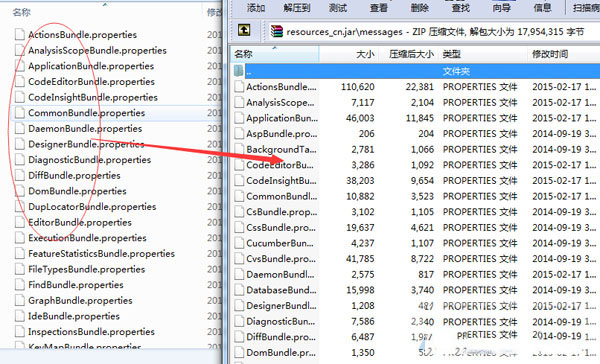The height and width of the screenshot is (364, 600).
Task: Select ActionsBundle row in the archive
Action: pos(416,87)
